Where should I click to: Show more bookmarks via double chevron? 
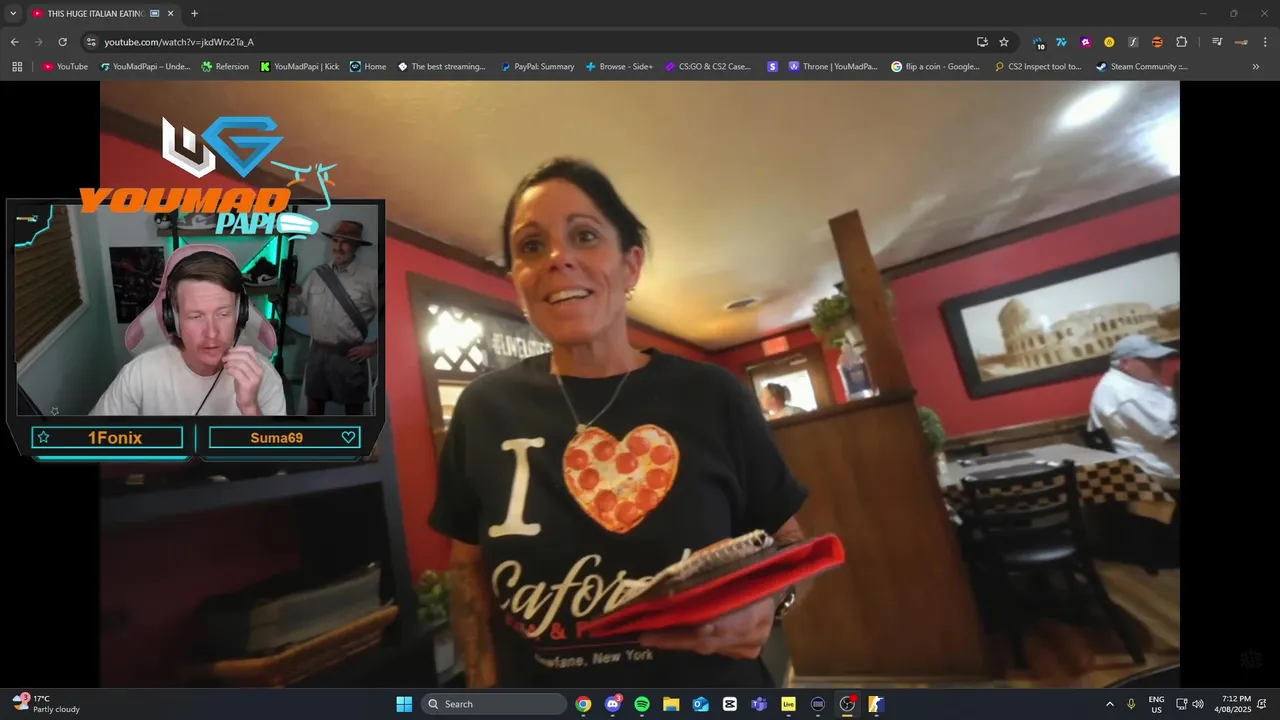1256,67
